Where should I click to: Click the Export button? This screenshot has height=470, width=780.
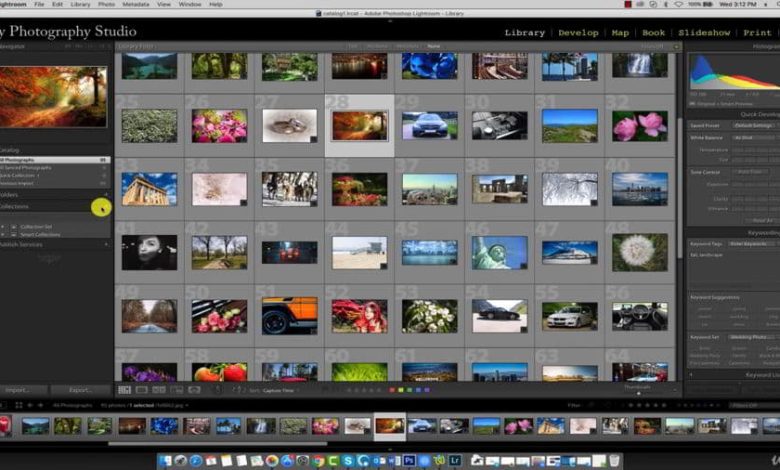81,390
